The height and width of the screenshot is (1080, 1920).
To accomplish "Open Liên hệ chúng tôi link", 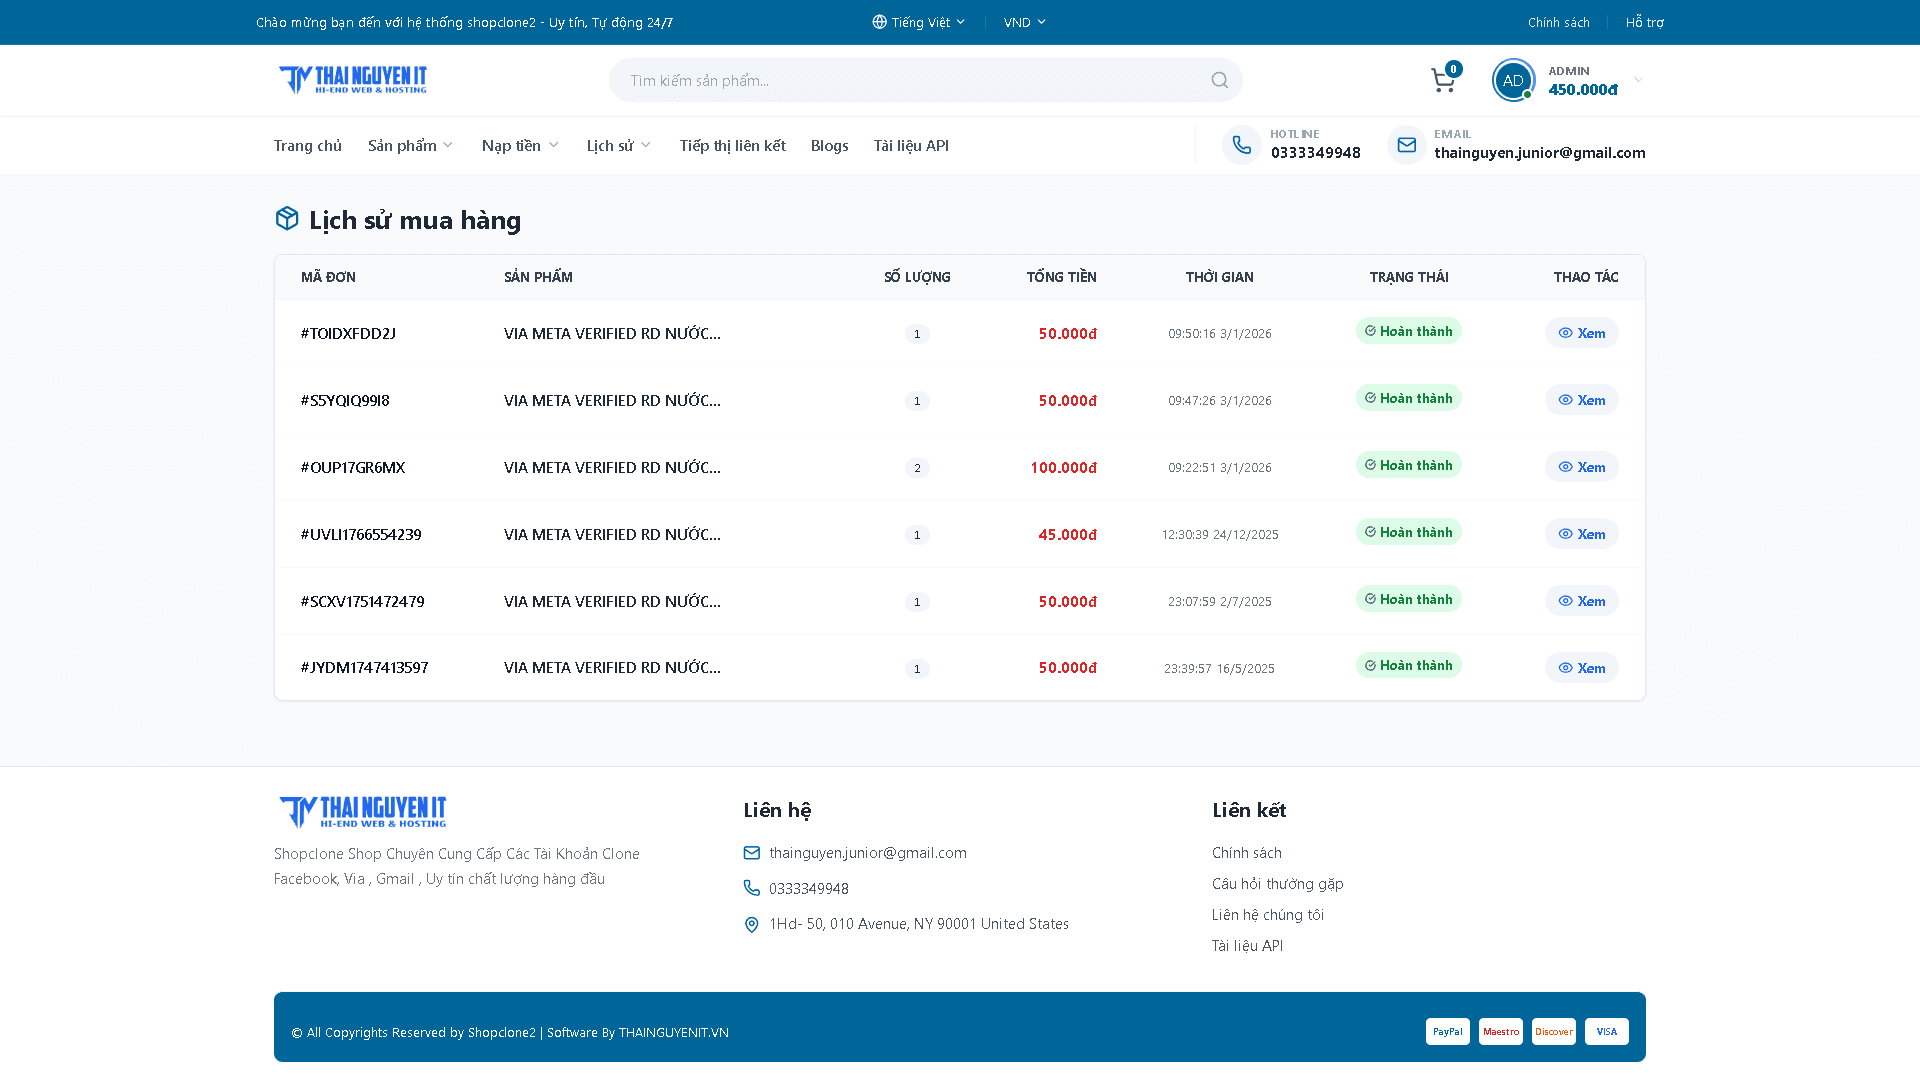I will 1267,915.
